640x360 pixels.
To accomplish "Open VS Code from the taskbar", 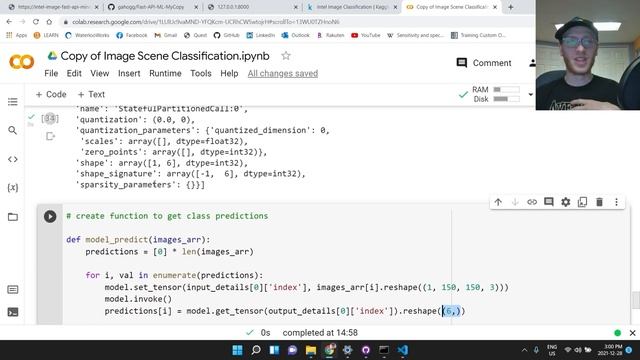I will pos(402,350).
